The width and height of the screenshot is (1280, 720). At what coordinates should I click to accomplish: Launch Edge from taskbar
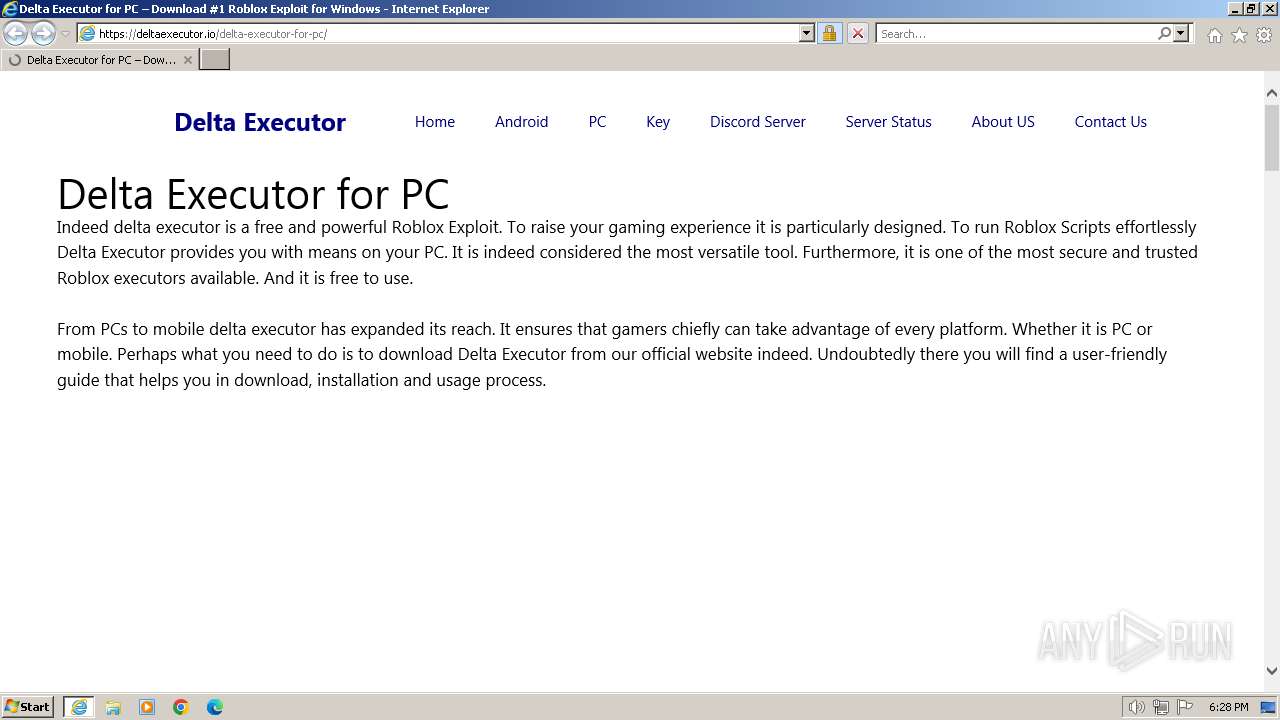click(215, 707)
